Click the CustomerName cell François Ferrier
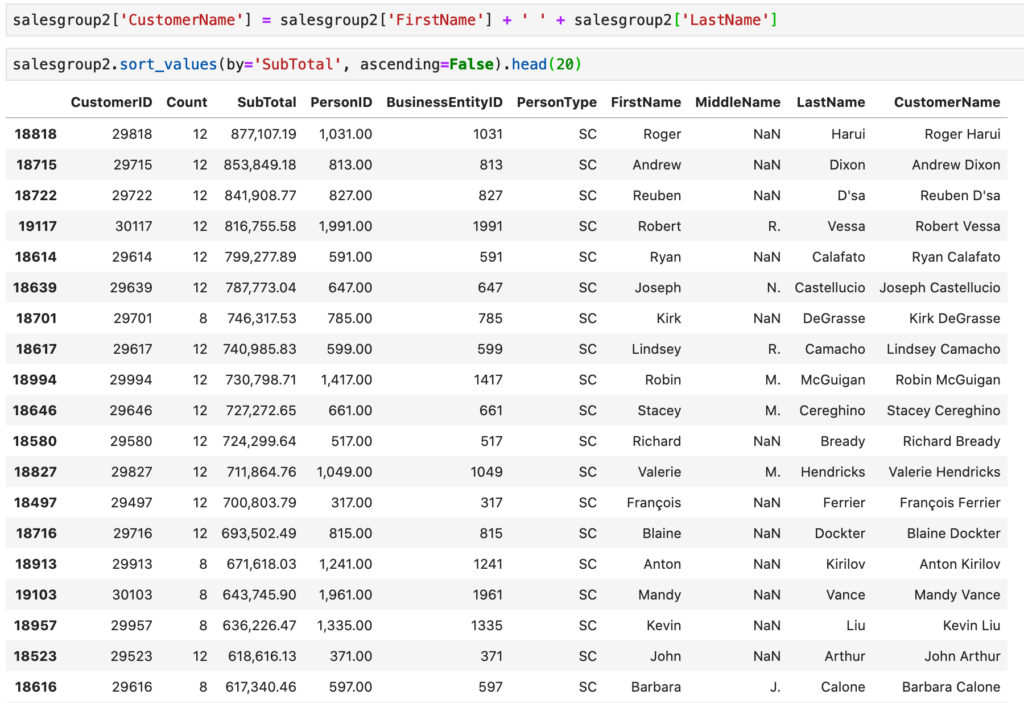The width and height of the screenshot is (1024, 703). [x=950, y=502]
